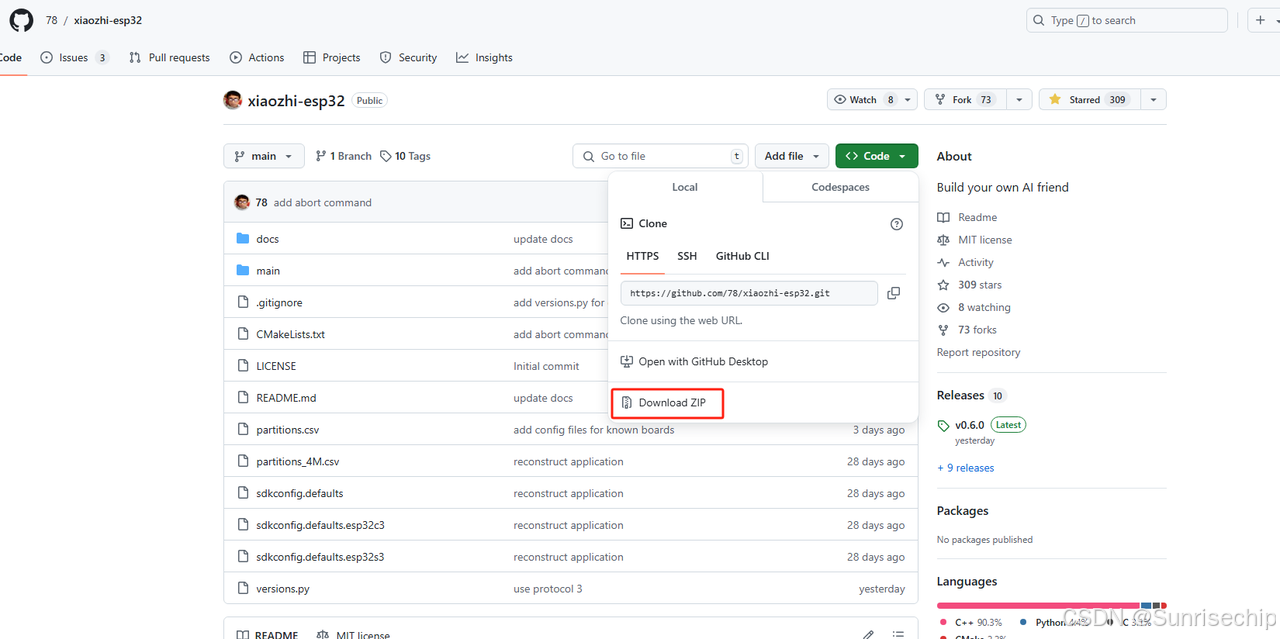The image size is (1280, 639).
Task: Copy the HTTPS clone URL
Action: [894, 293]
